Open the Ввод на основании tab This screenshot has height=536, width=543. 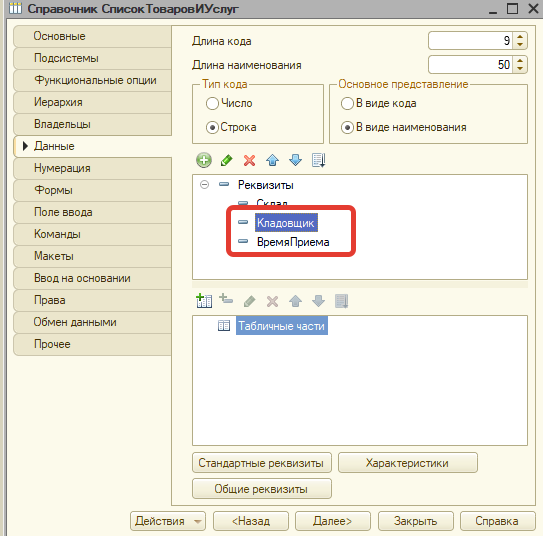(x=92, y=278)
